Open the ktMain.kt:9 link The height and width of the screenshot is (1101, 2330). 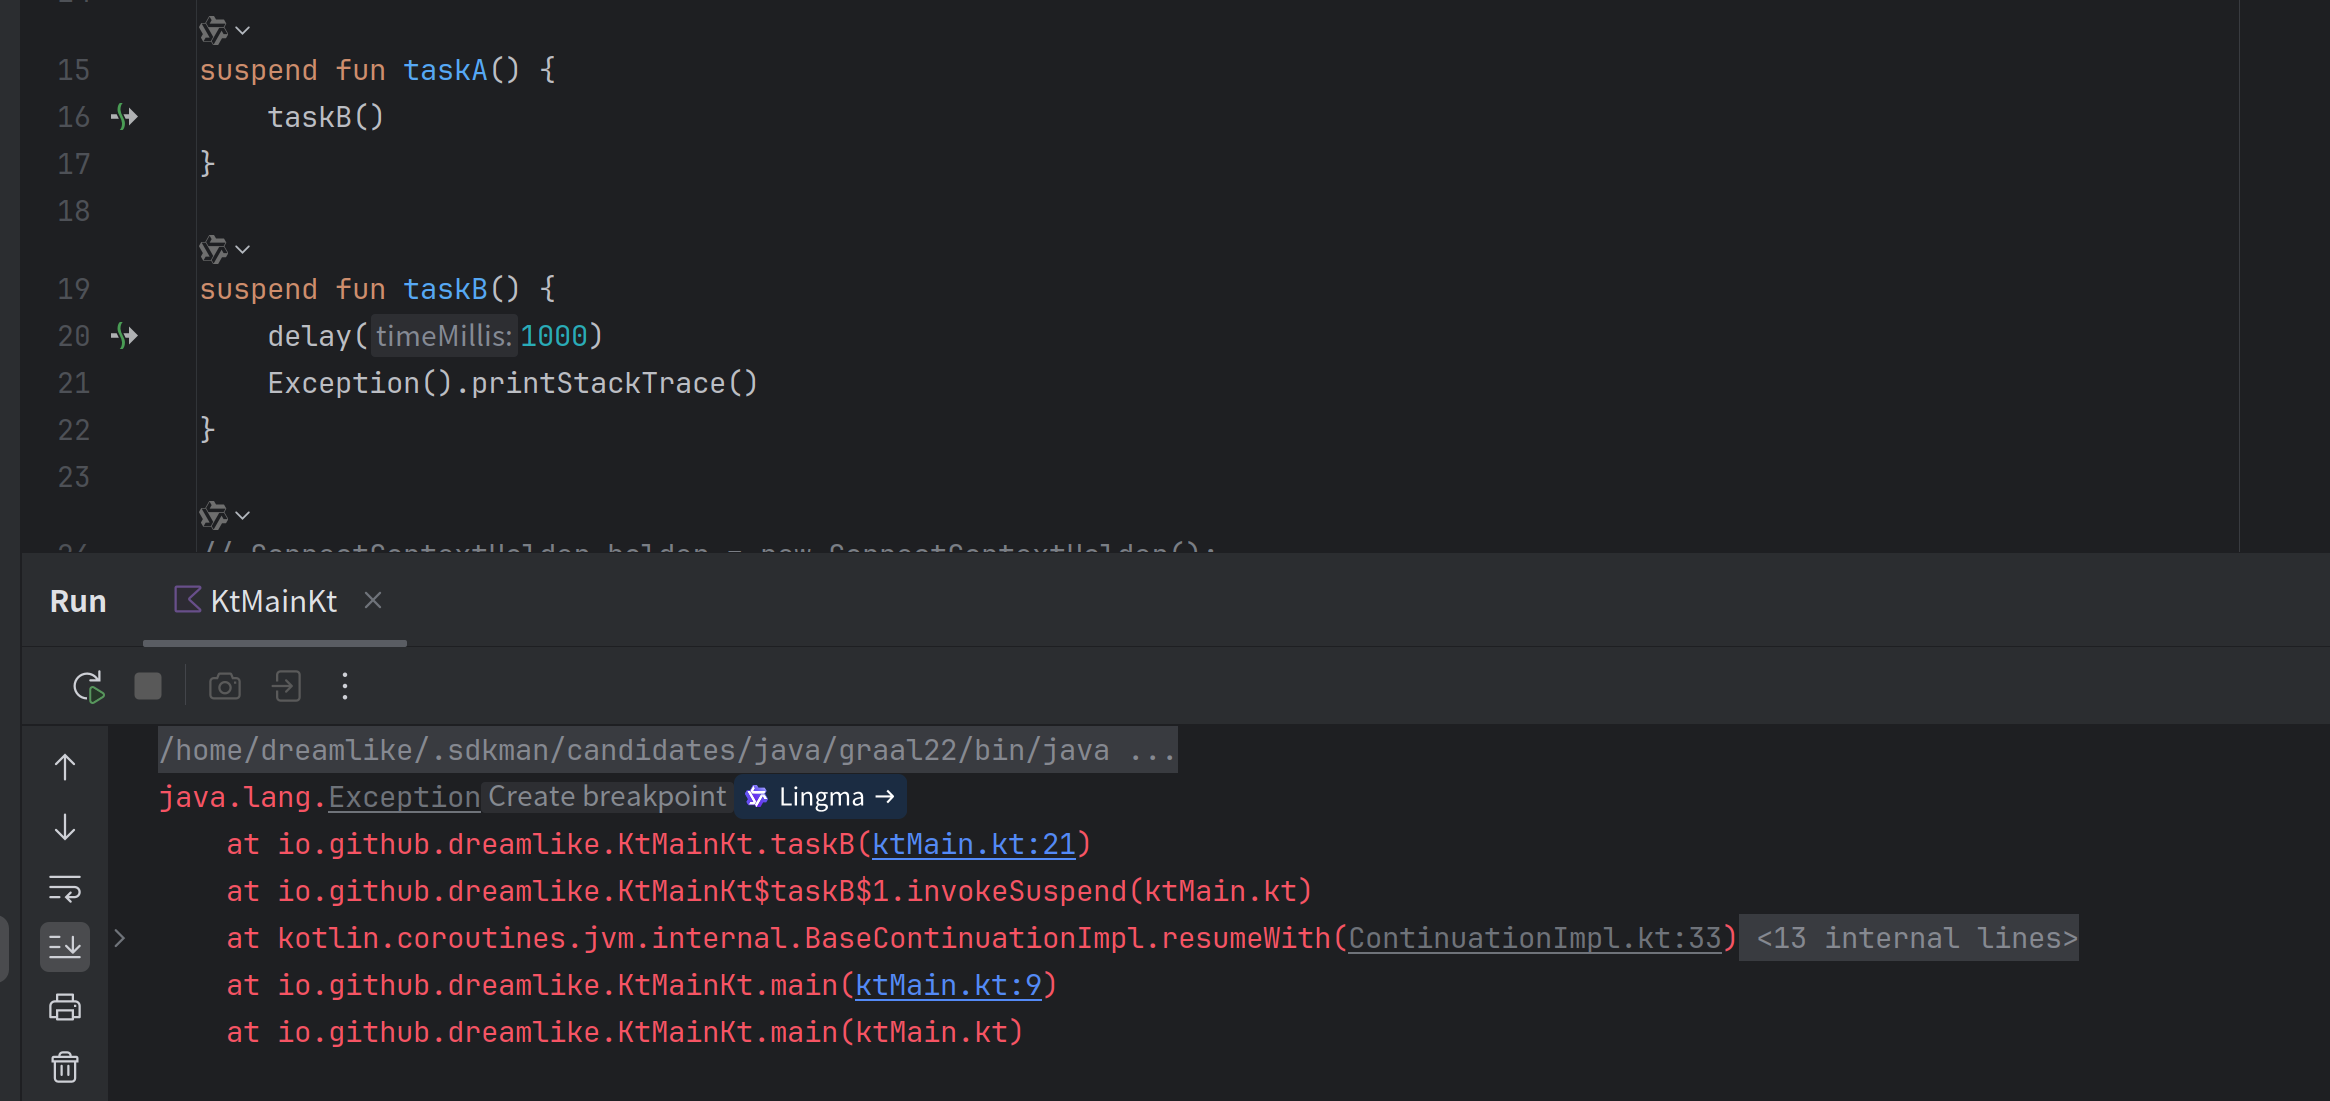coord(948,985)
